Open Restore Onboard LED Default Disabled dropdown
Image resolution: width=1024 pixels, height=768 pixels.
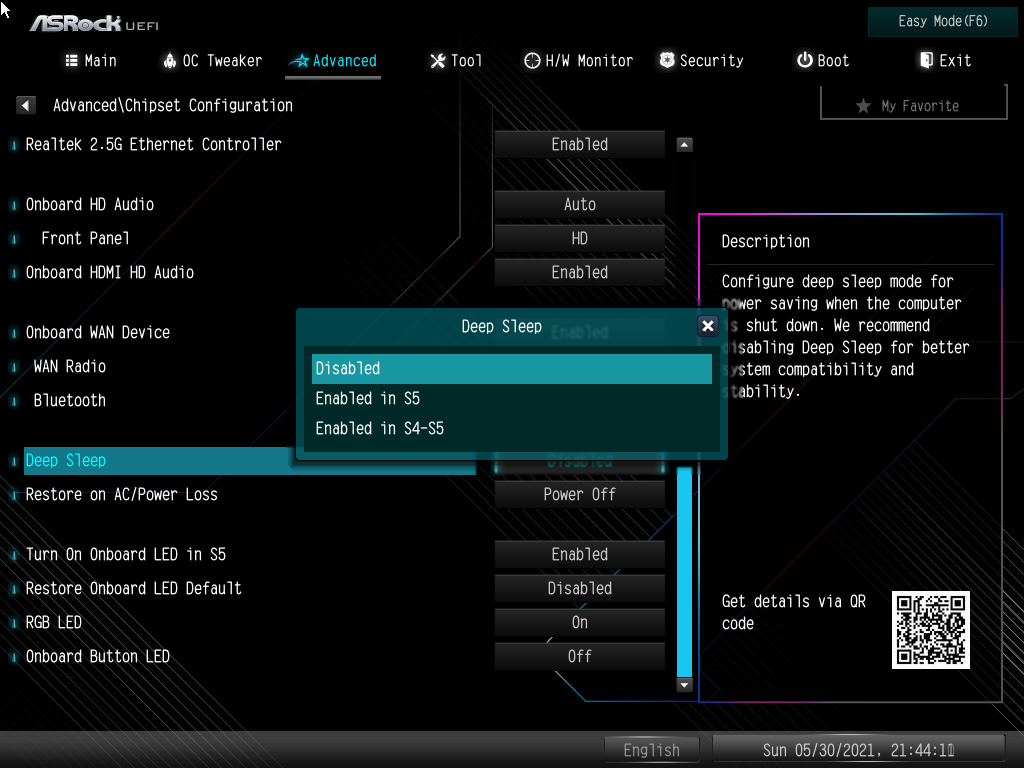[580, 588]
